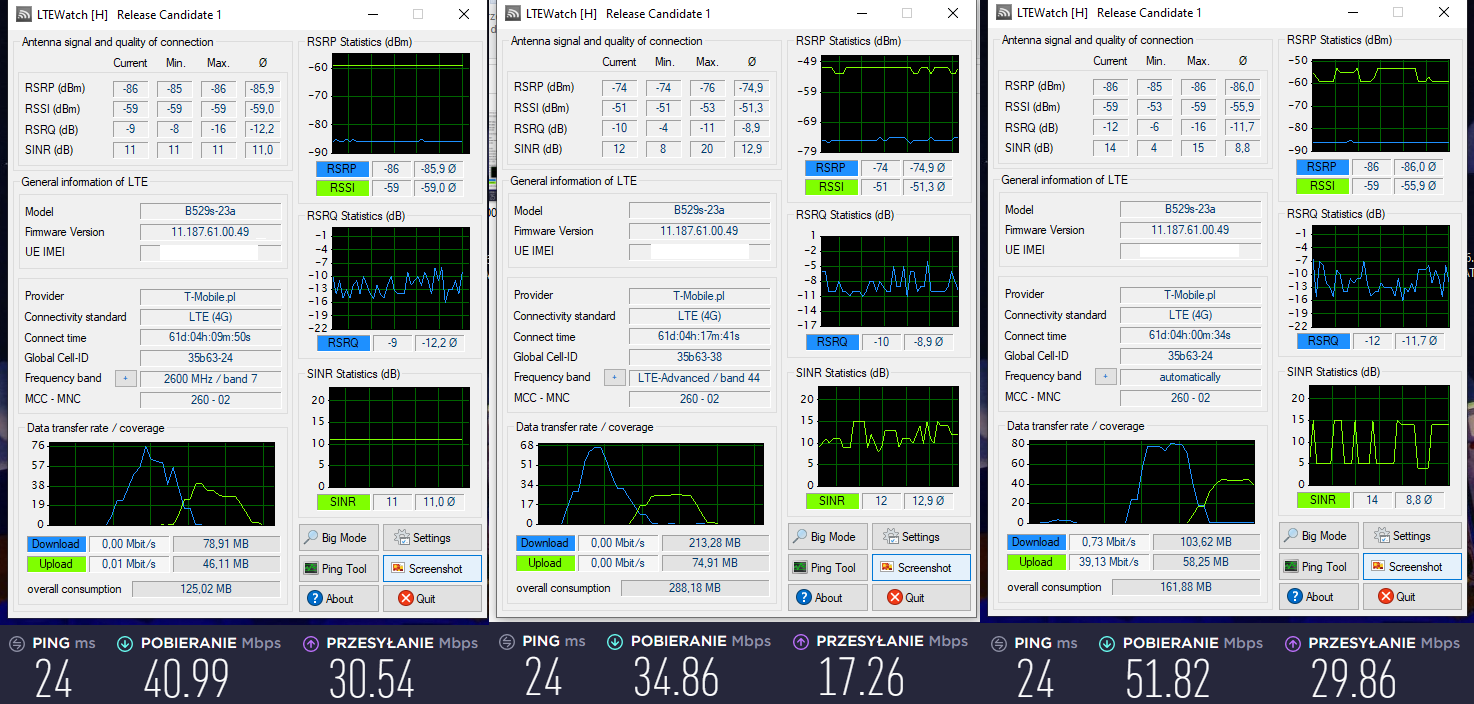Click the overall consumption value 125,02 MB
Image resolution: width=1474 pixels, height=704 pixels.
pos(204,589)
